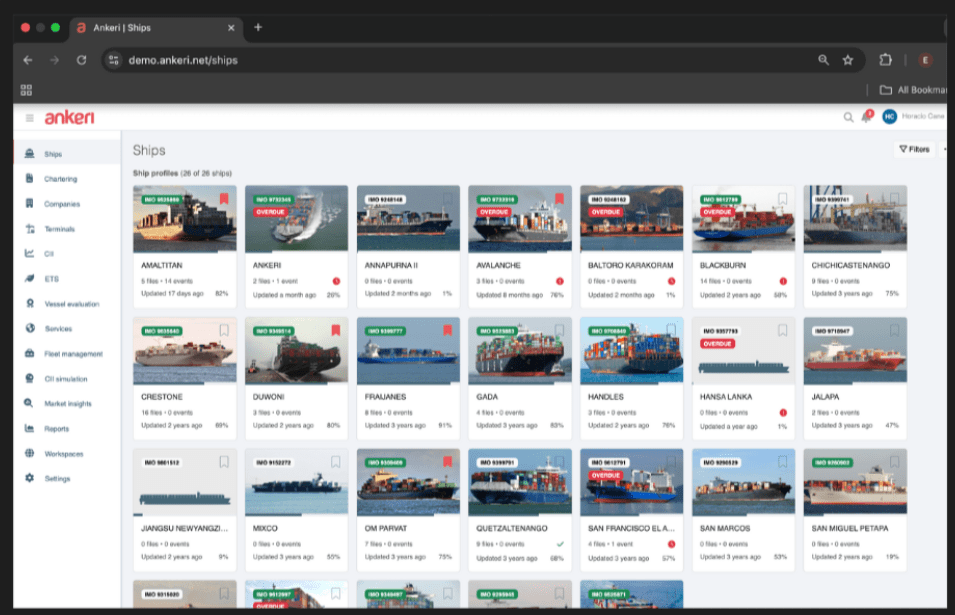Image resolution: width=955 pixels, height=615 pixels.
Task: Collapse the sidebar with the hamburger icon
Action: (32, 117)
